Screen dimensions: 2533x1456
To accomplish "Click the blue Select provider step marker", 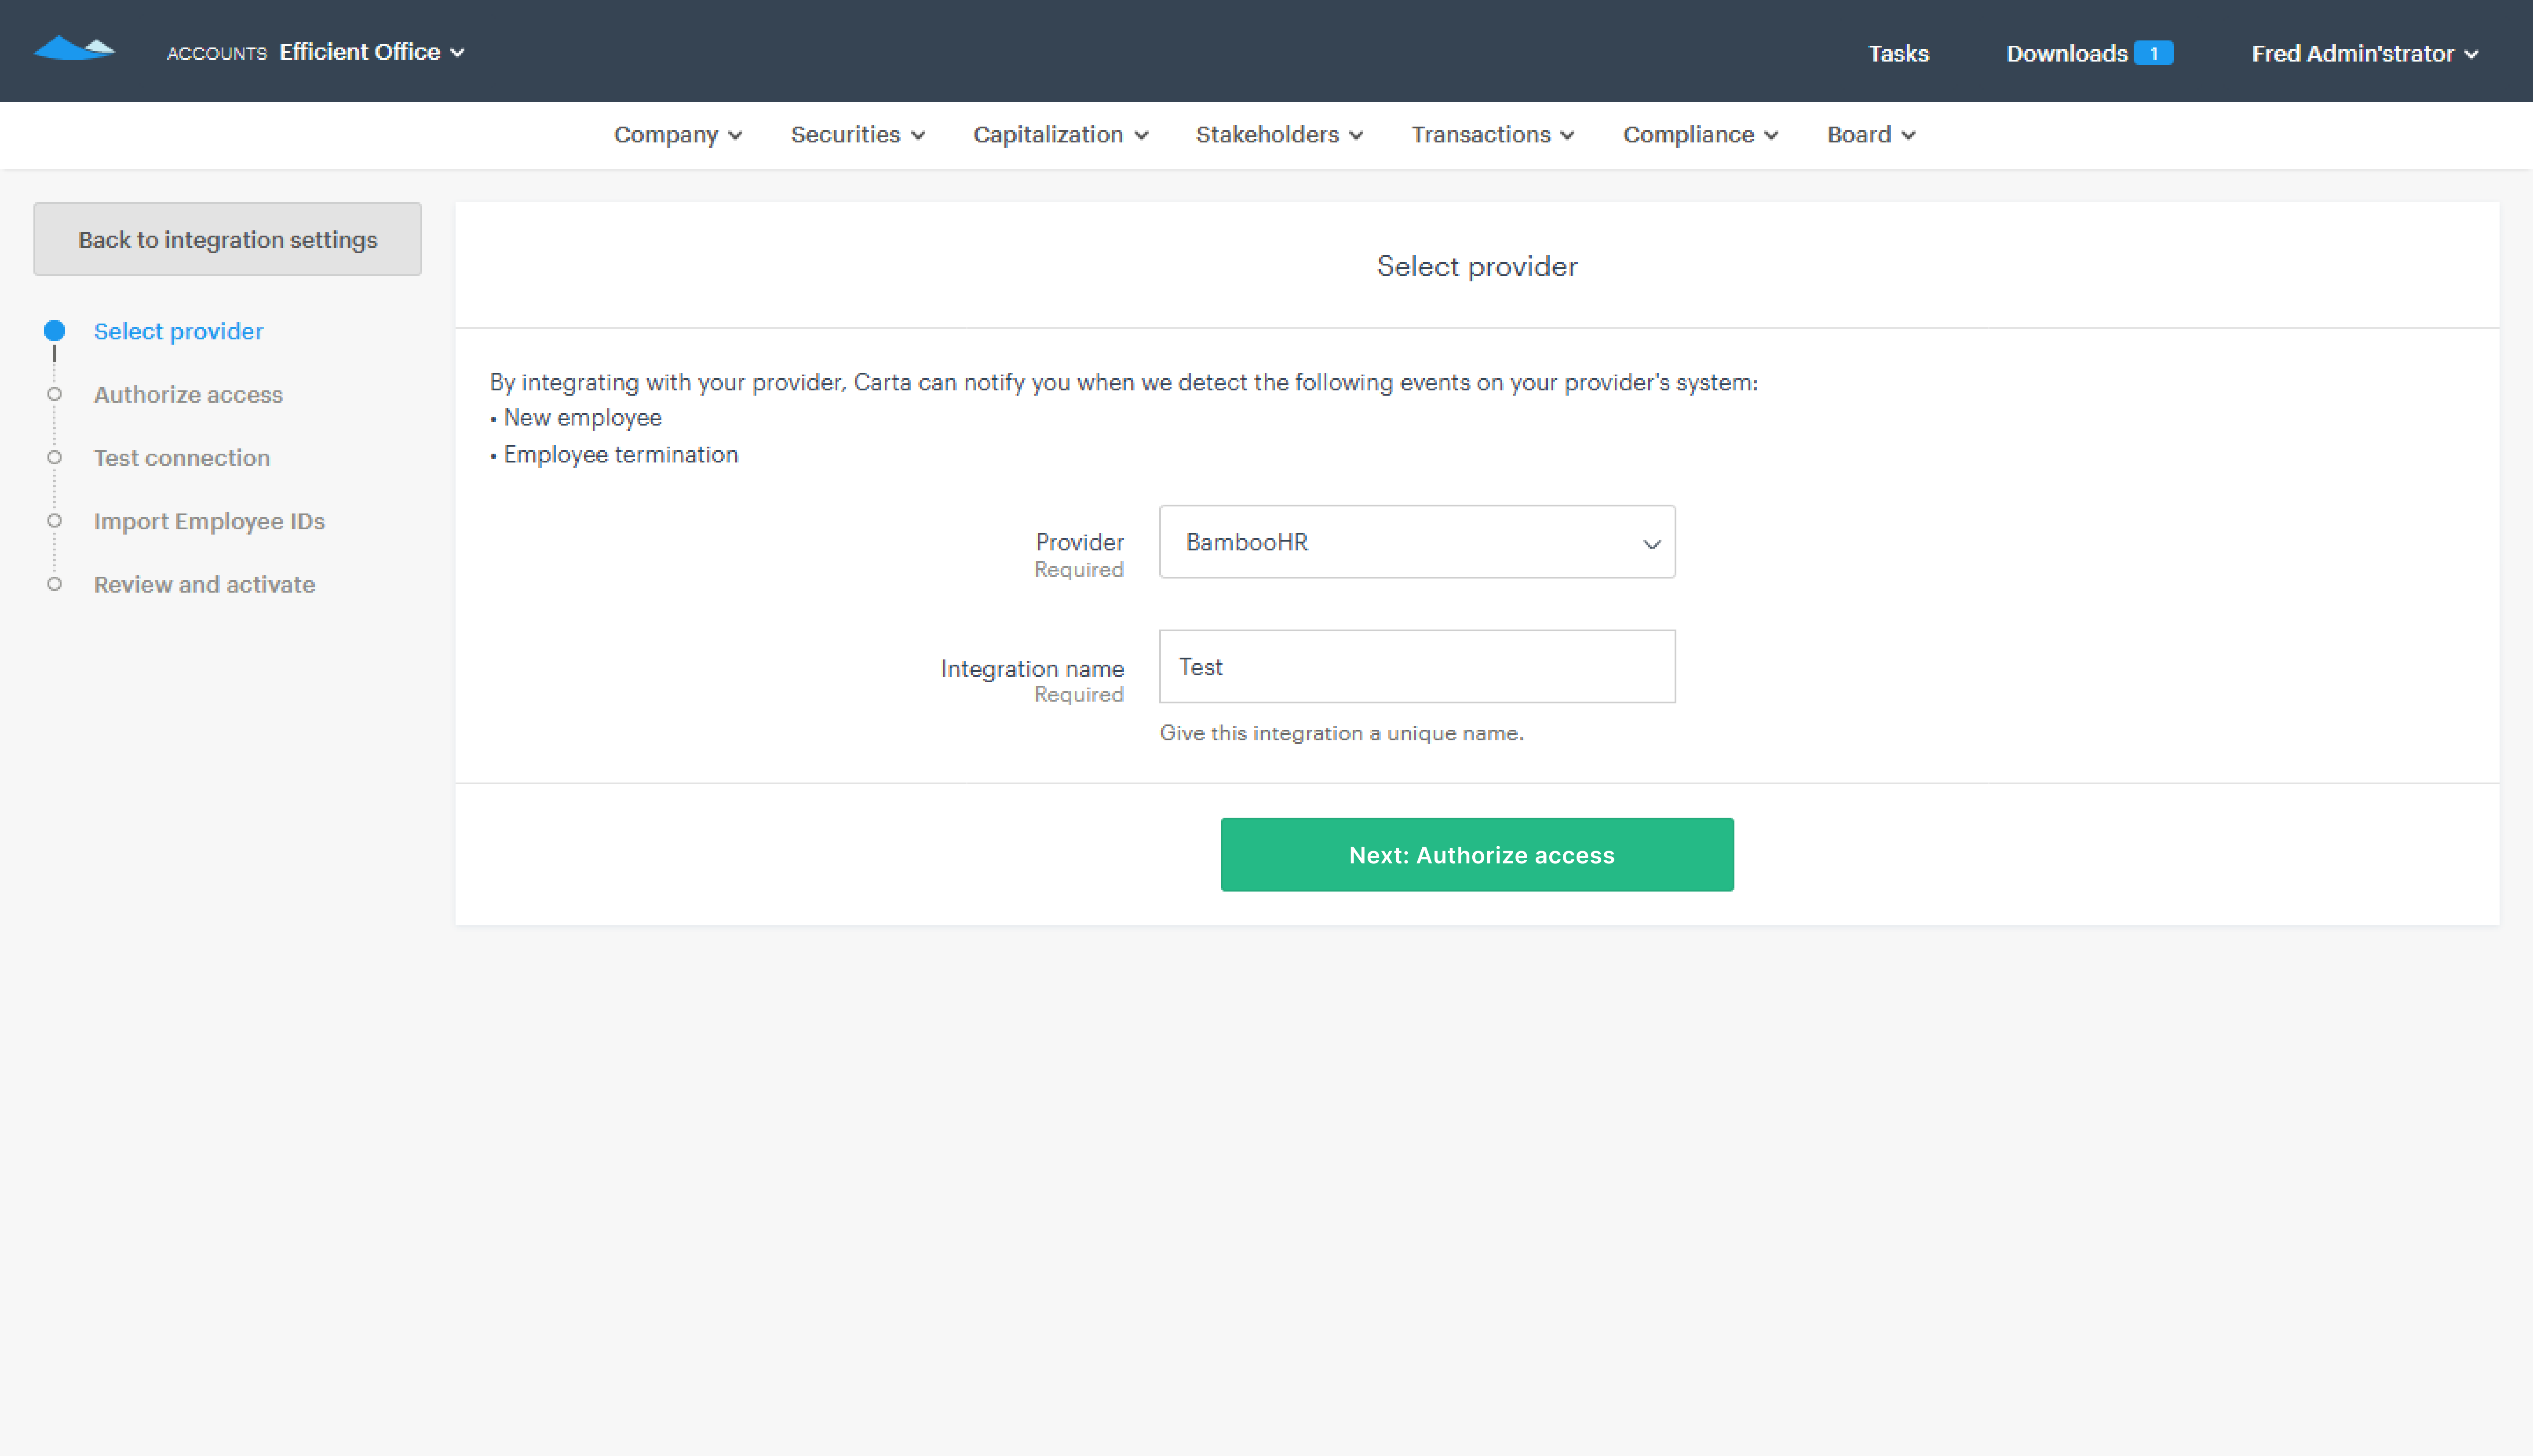I will click(54, 331).
